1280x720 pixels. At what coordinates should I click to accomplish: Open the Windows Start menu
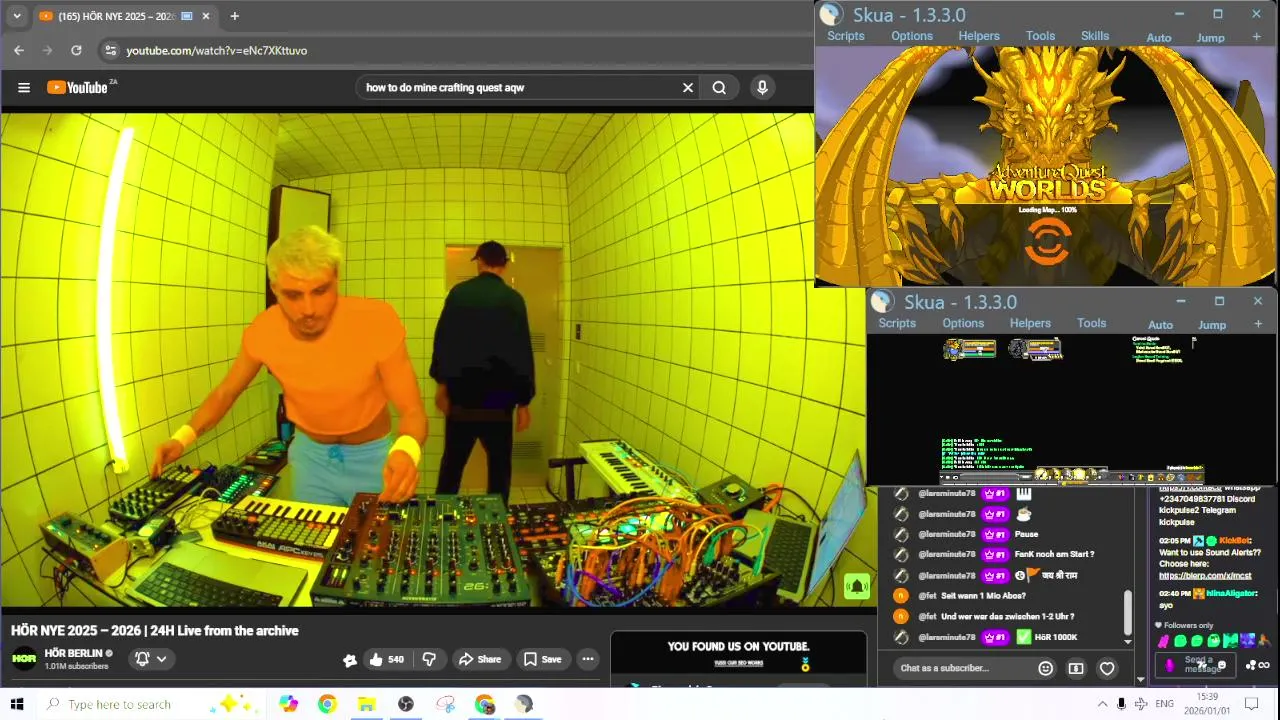coord(17,704)
